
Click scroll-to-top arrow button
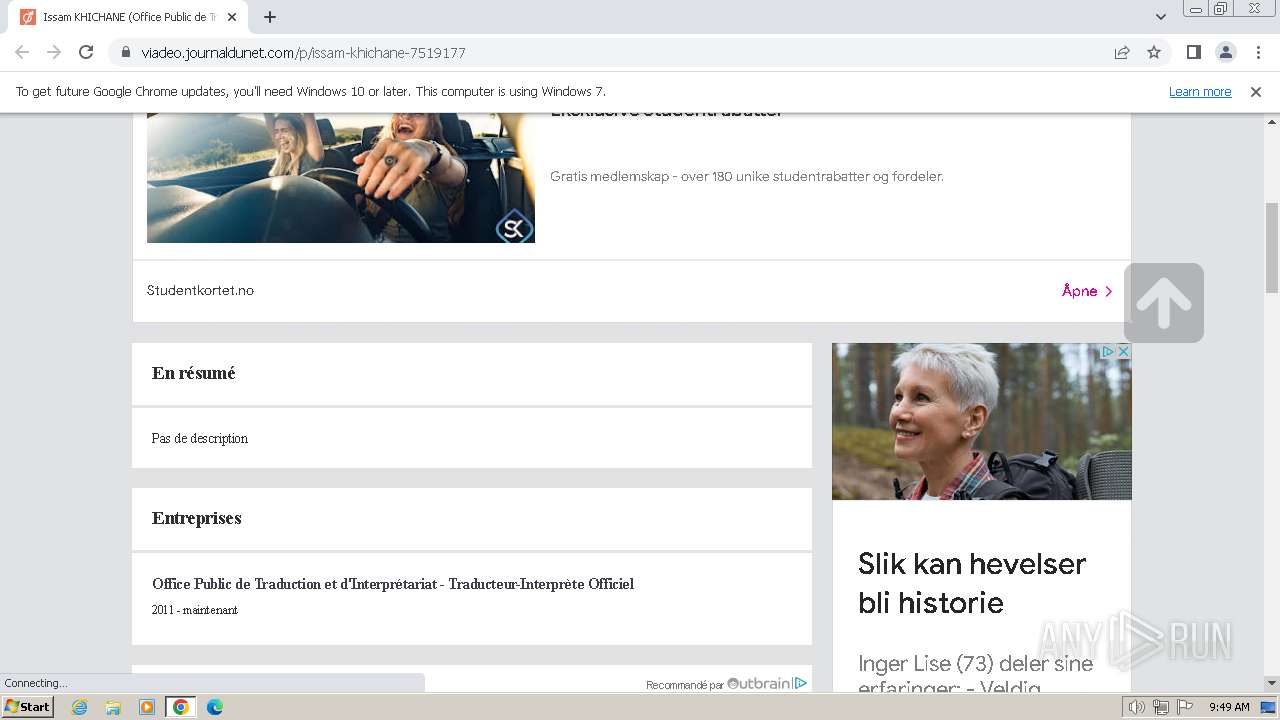point(1164,303)
